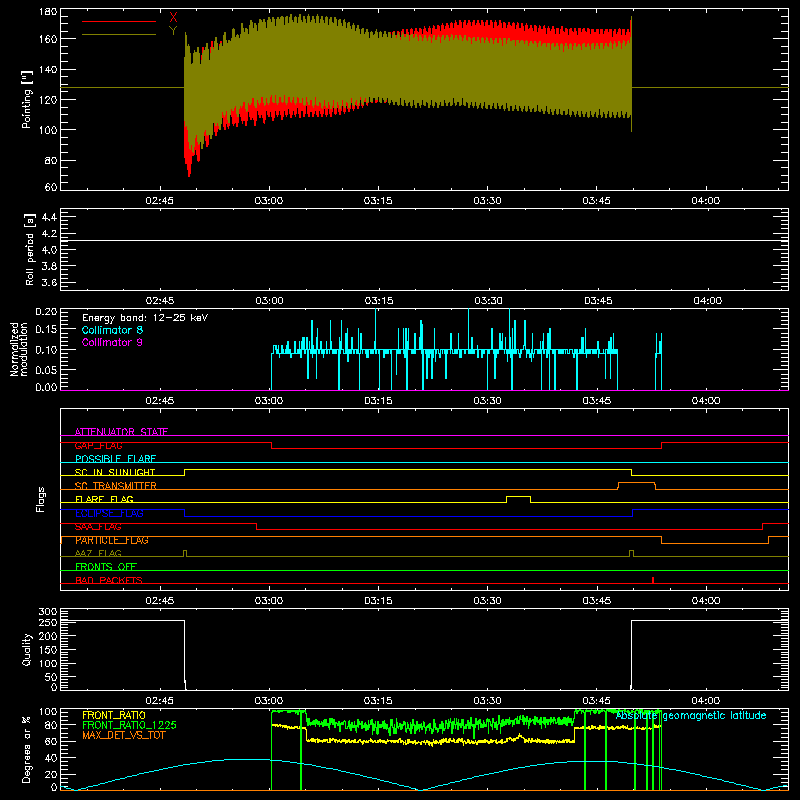Image resolution: width=800 pixels, height=800 pixels.
Task: Click the orange MAX_DET_VS_TOT legend label
Action: pos(124,735)
